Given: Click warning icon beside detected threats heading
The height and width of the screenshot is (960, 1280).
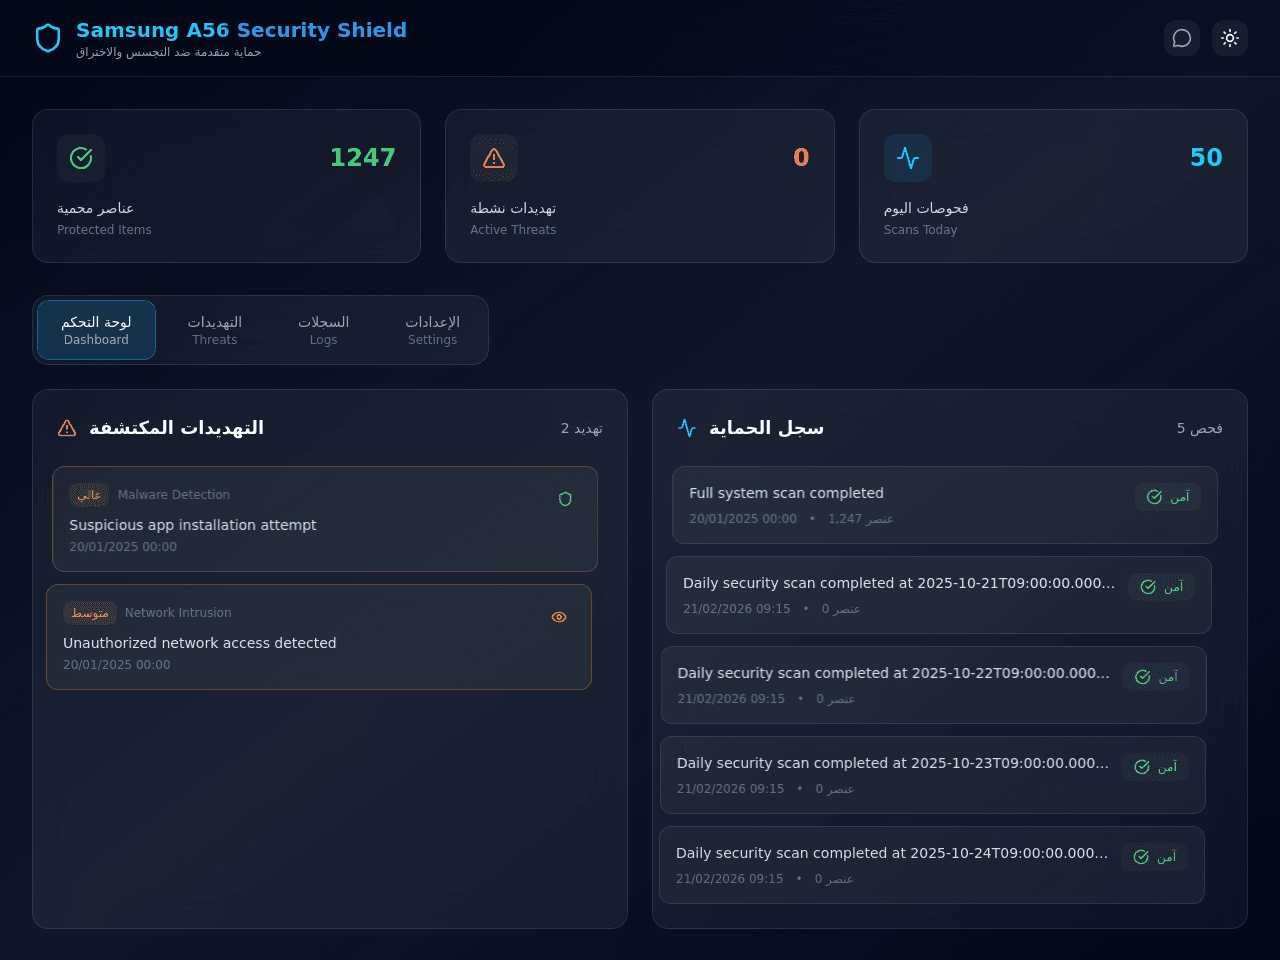Looking at the screenshot, I should pyautogui.click(x=67, y=428).
